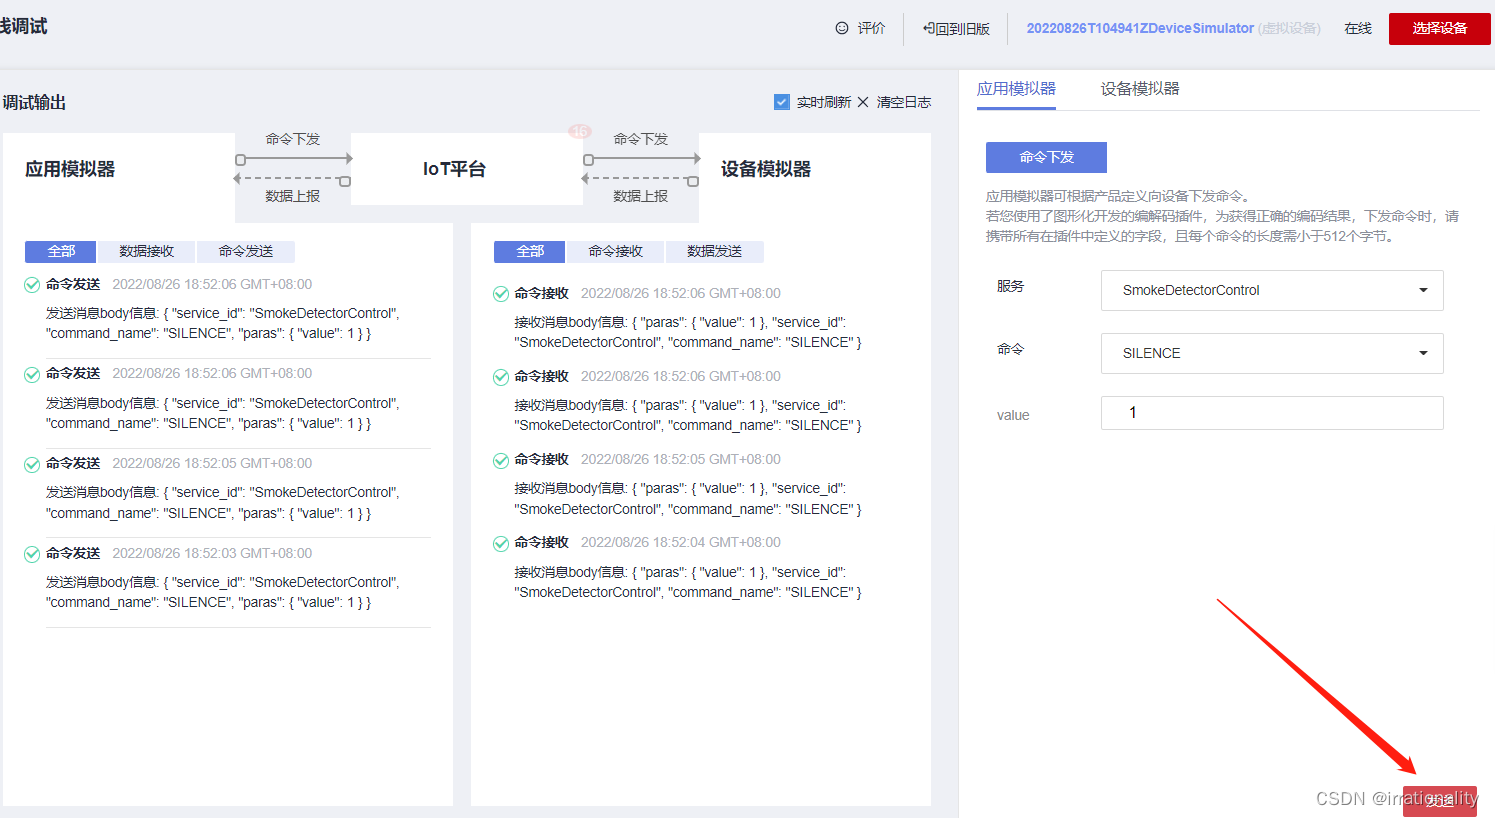1495x818 pixels.
Task: Open the 命令 SILENCE dropdown
Action: click(1272, 353)
